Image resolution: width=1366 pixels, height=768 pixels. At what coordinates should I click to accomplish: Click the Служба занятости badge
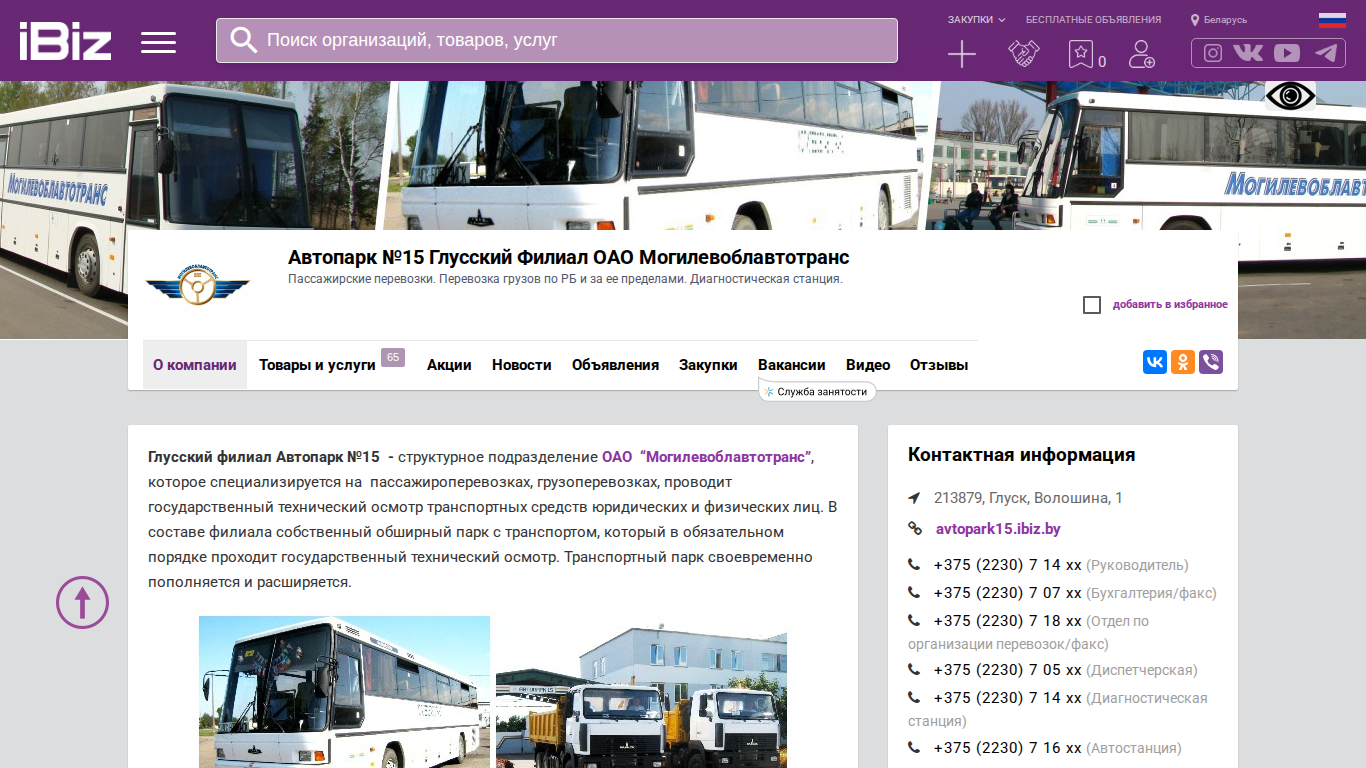[x=817, y=391]
